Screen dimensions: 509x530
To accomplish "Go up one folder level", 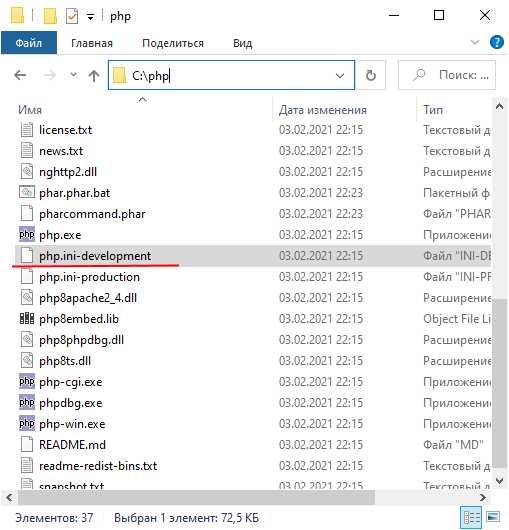I will [94, 75].
